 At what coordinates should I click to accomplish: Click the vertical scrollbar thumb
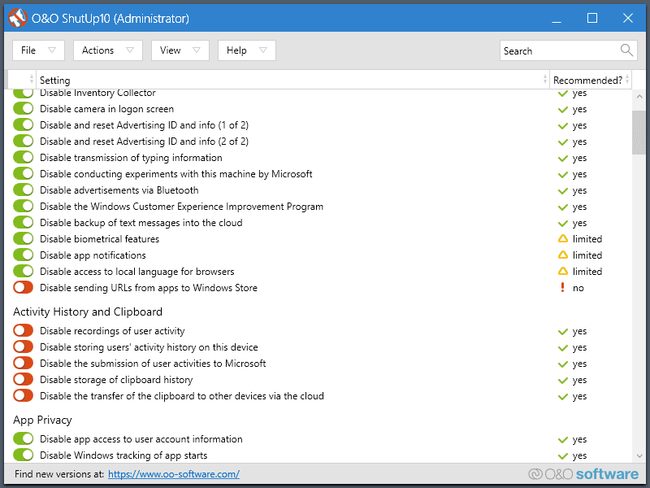point(639,132)
